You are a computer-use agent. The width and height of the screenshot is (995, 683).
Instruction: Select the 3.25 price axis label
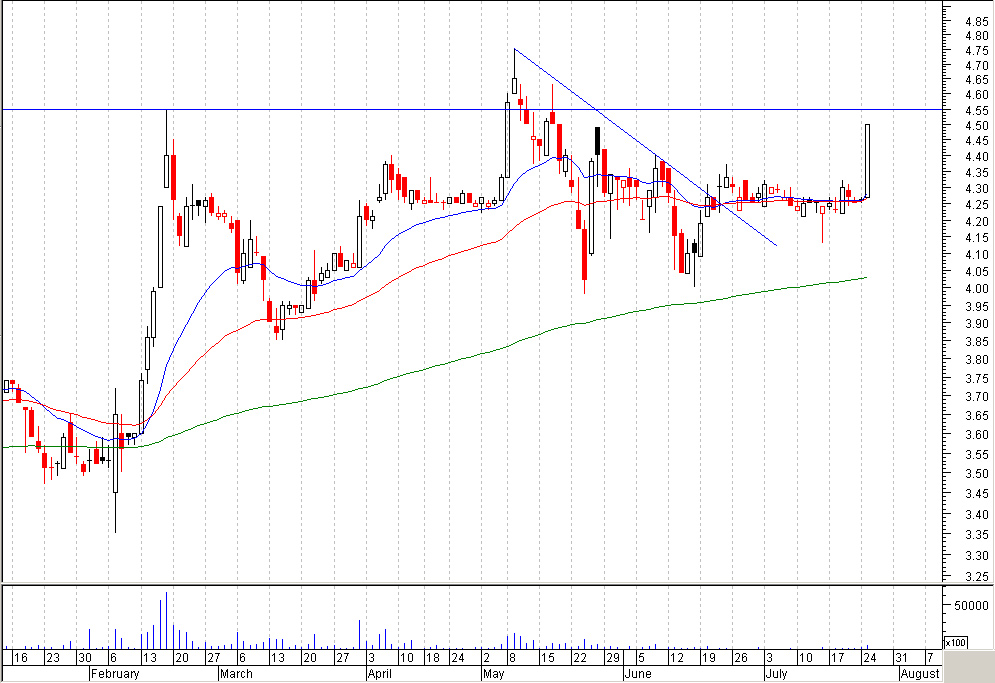pyautogui.click(x=976, y=577)
